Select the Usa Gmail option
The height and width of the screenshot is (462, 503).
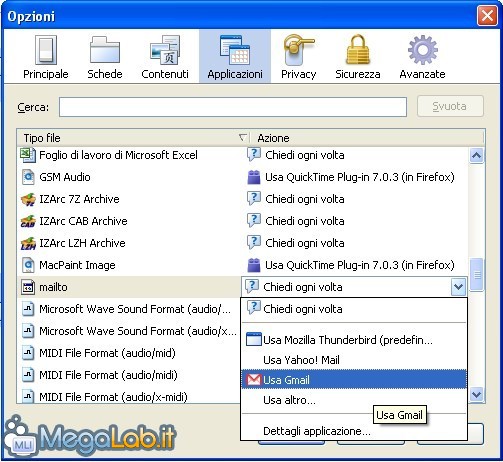pos(354,379)
